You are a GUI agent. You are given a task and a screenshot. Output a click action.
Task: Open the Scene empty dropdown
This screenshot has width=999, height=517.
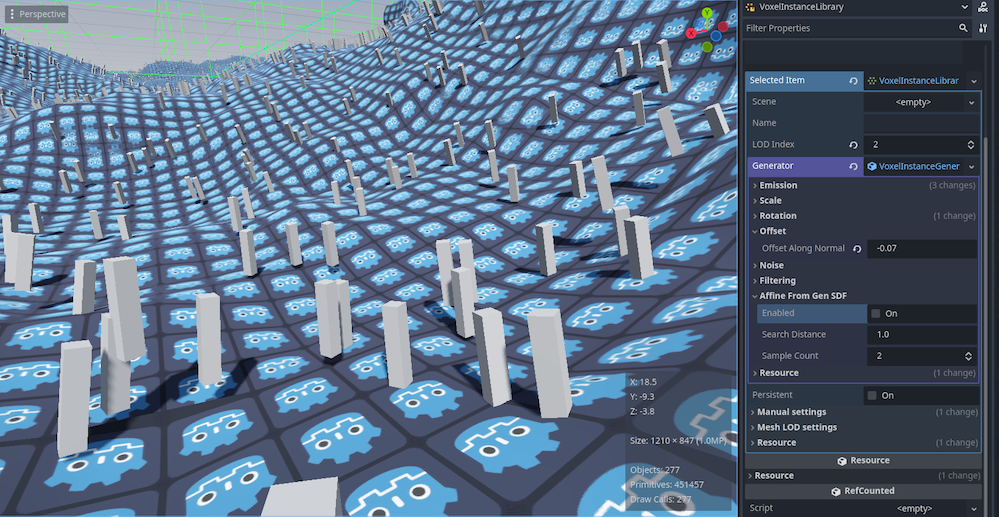click(x=921, y=102)
